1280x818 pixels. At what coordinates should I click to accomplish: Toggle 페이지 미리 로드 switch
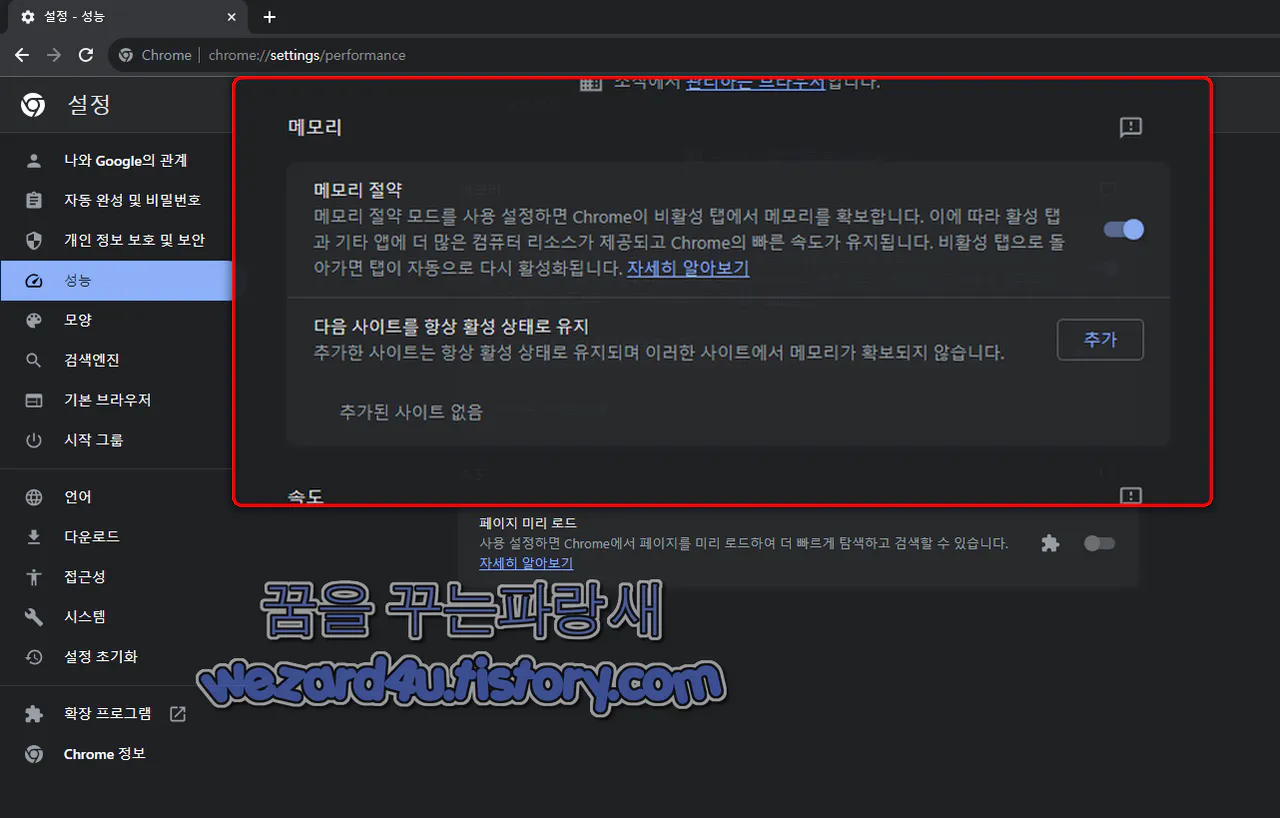pos(1099,544)
